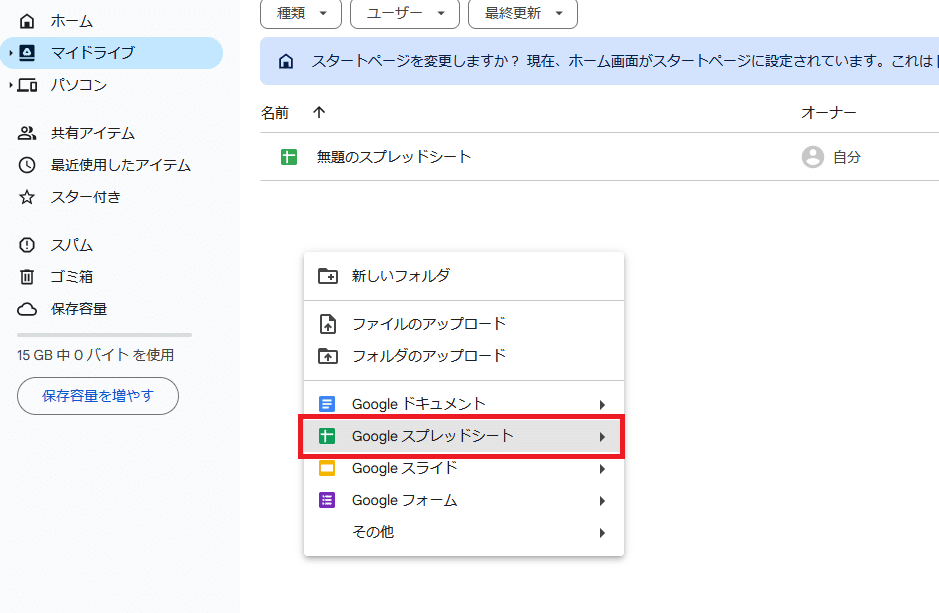Click the star icon for スター付き
Viewport: 939px width, 613px height.
[27, 197]
